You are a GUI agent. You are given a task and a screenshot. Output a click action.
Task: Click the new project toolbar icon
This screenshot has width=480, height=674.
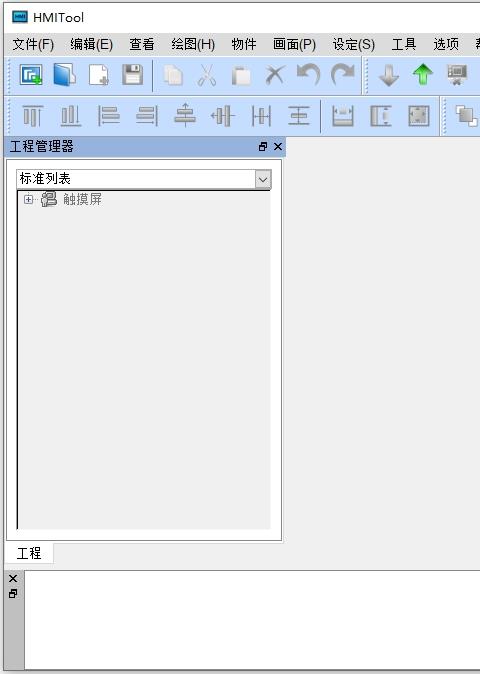pos(31,75)
